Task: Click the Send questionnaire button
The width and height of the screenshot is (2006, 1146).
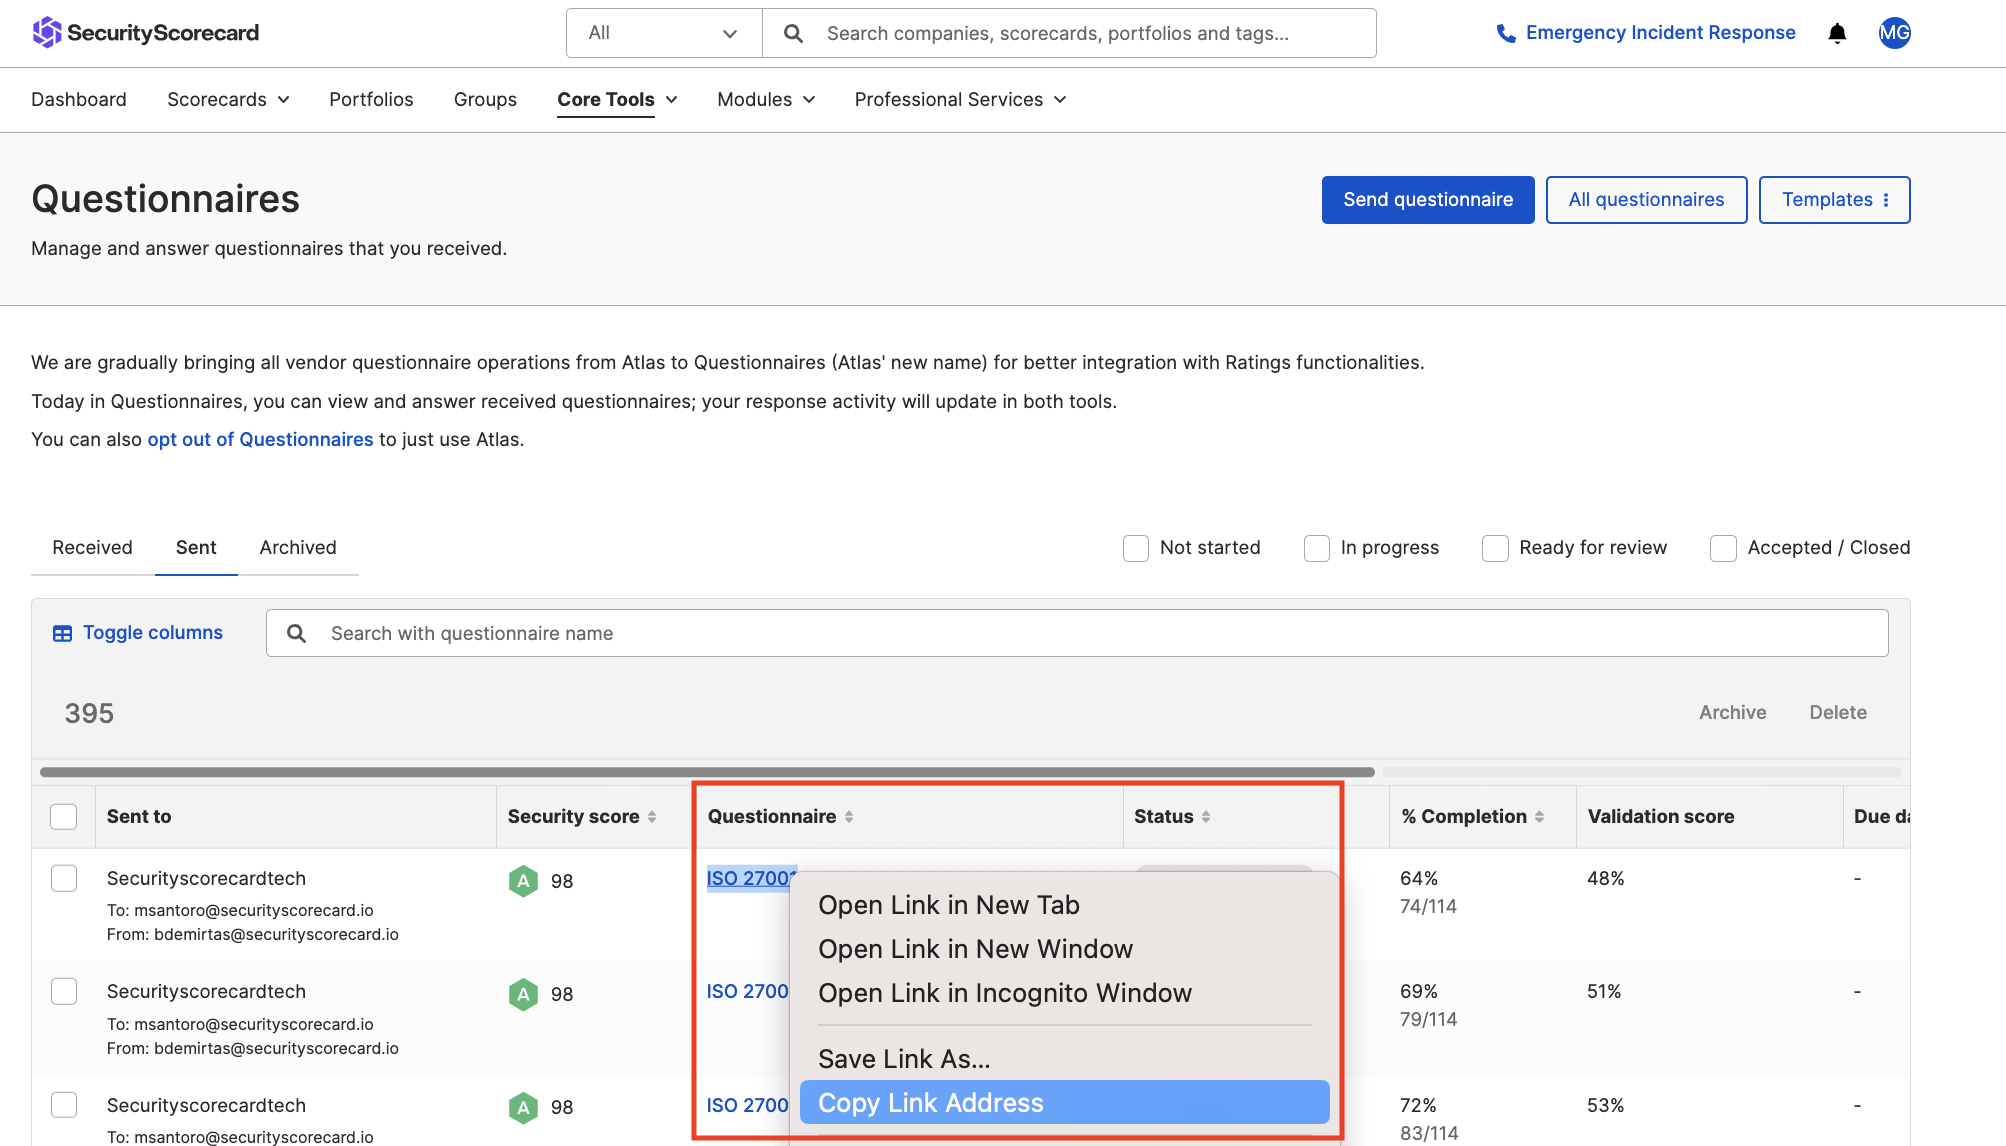Action: (1428, 200)
